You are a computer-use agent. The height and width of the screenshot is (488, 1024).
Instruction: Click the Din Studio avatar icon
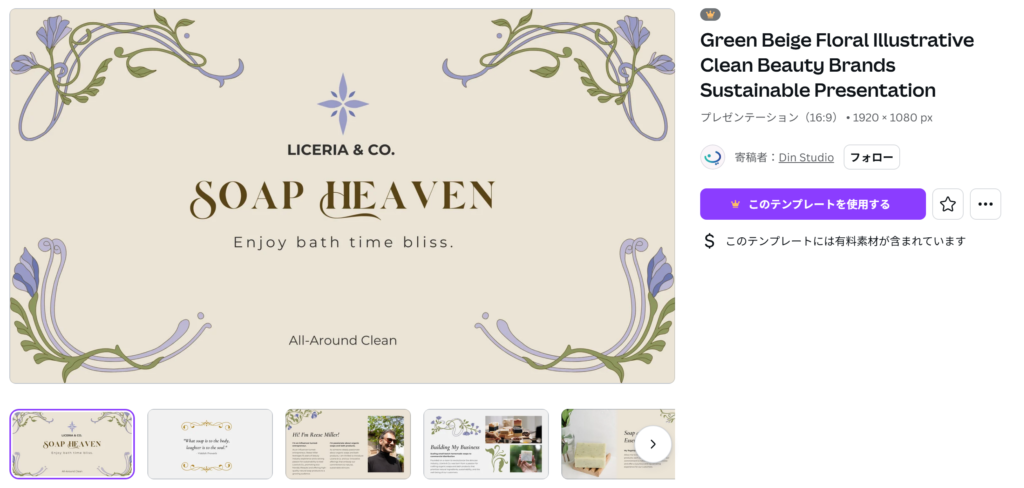point(713,157)
